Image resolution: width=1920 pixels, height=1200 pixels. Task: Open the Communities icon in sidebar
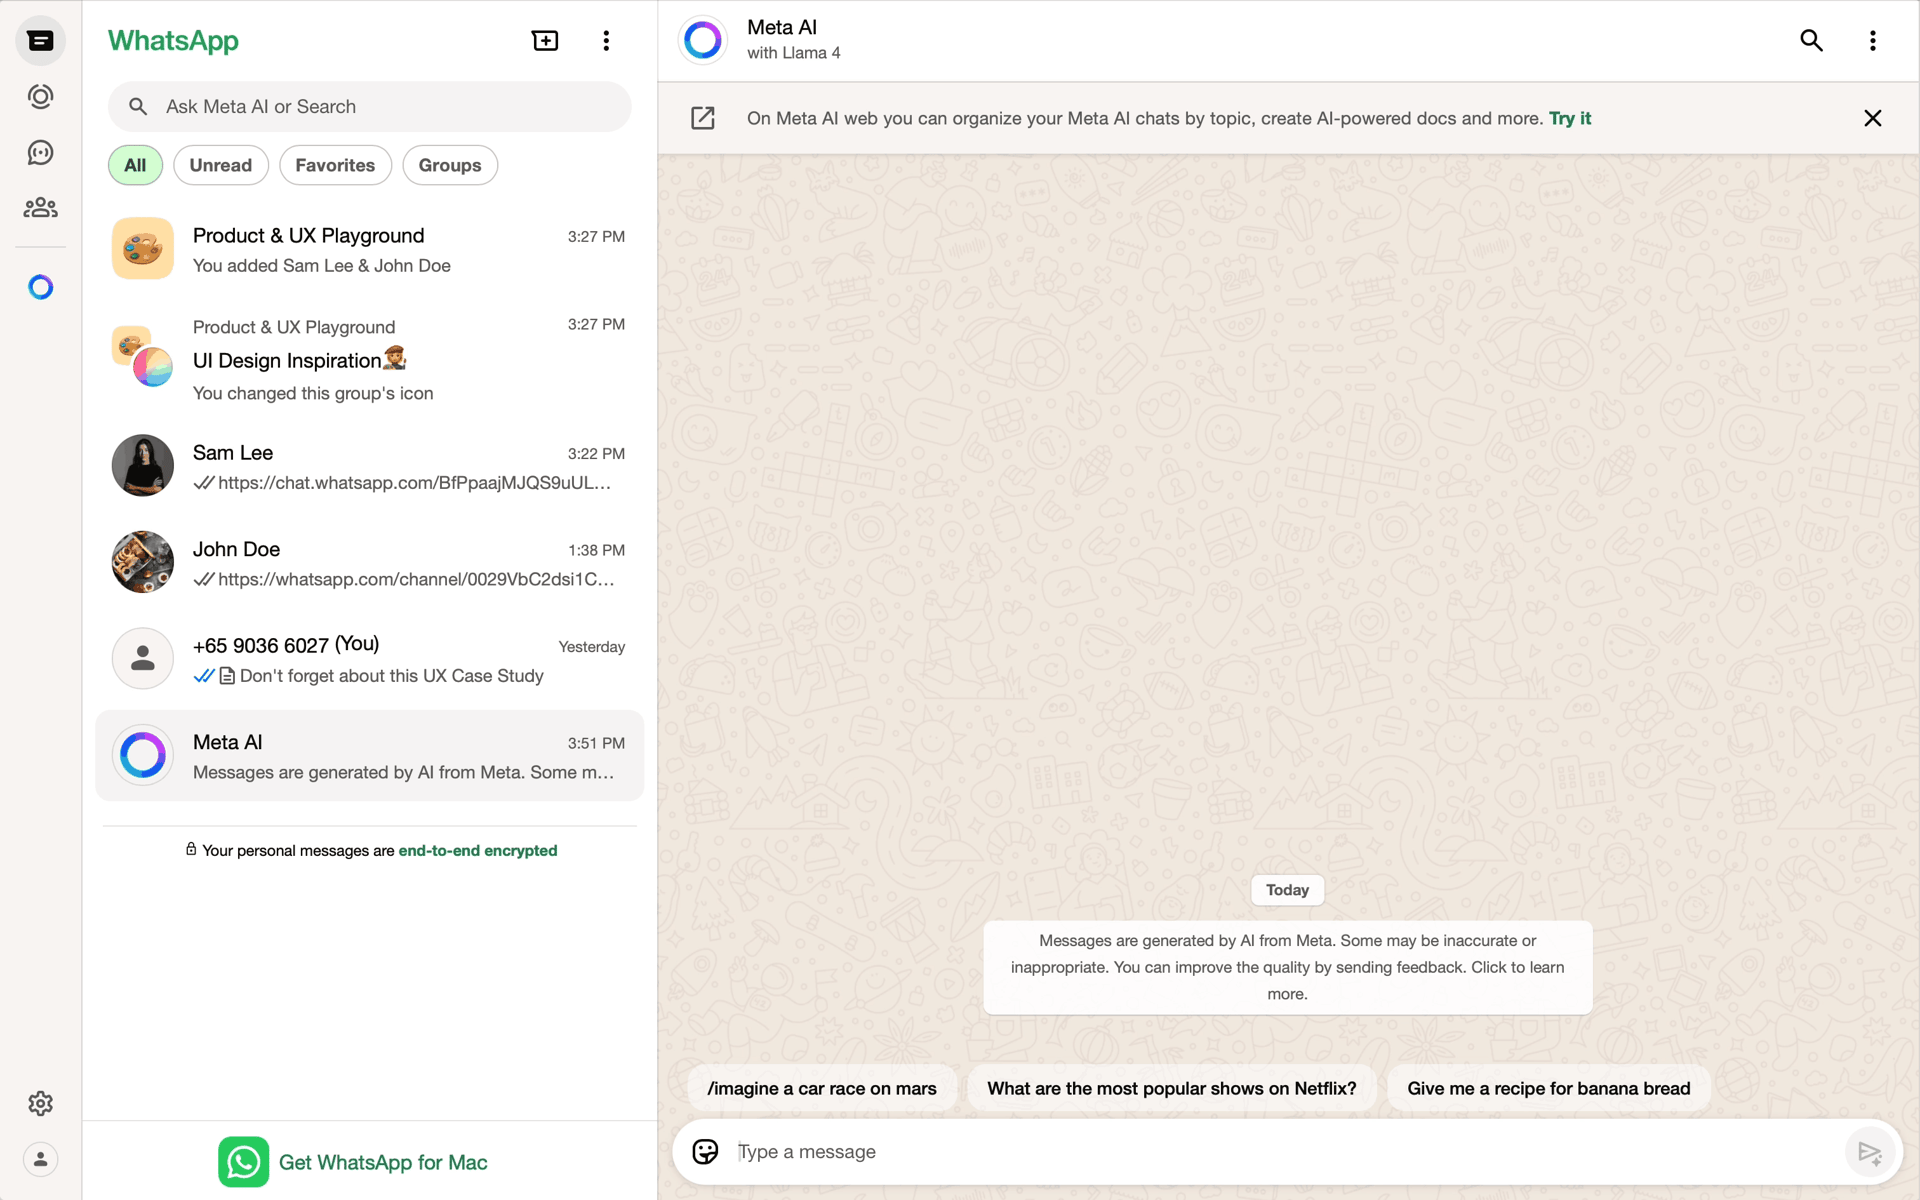(41, 207)
